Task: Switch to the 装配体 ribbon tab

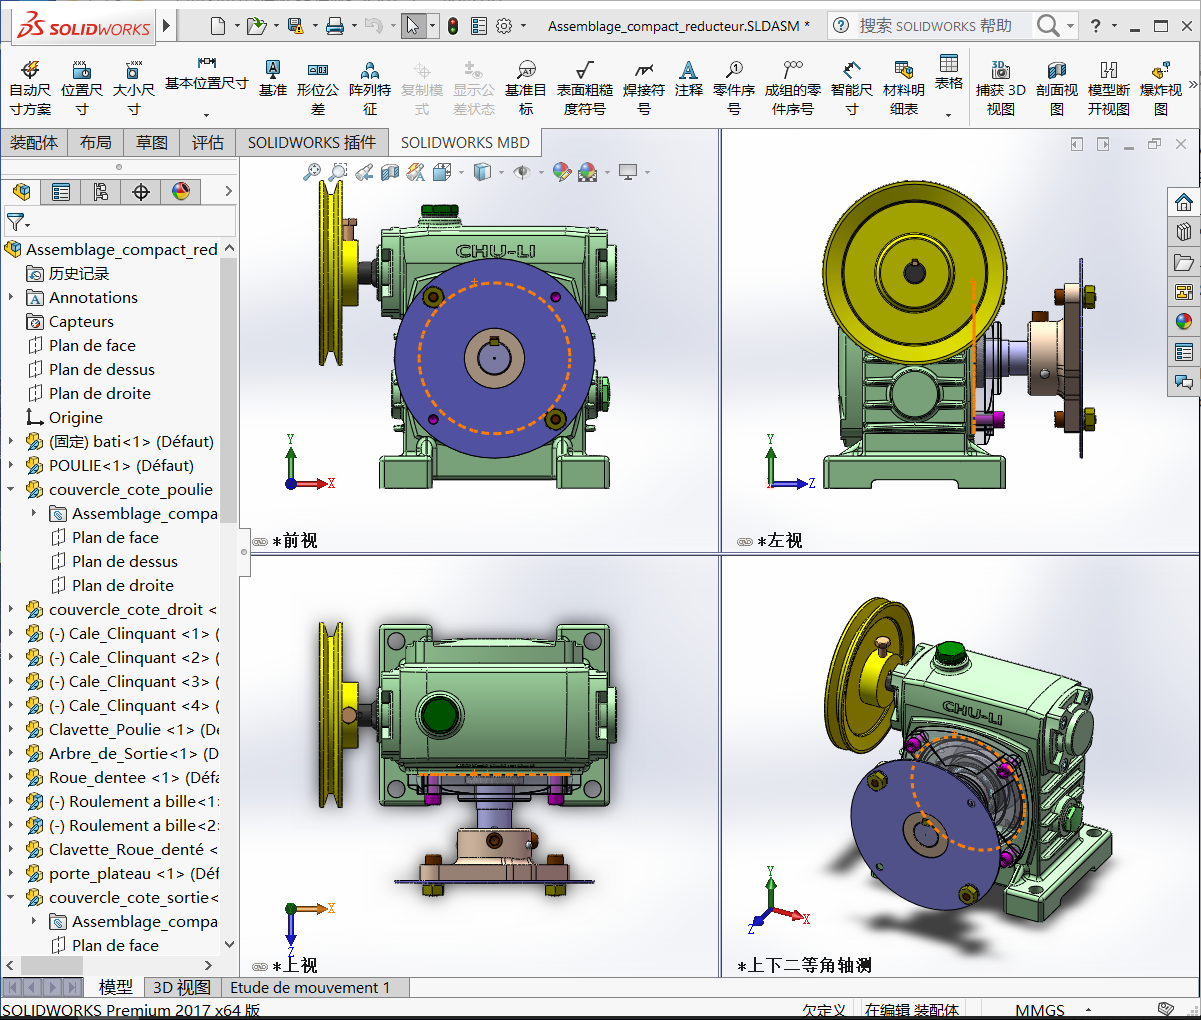Action: coord(34,143)
